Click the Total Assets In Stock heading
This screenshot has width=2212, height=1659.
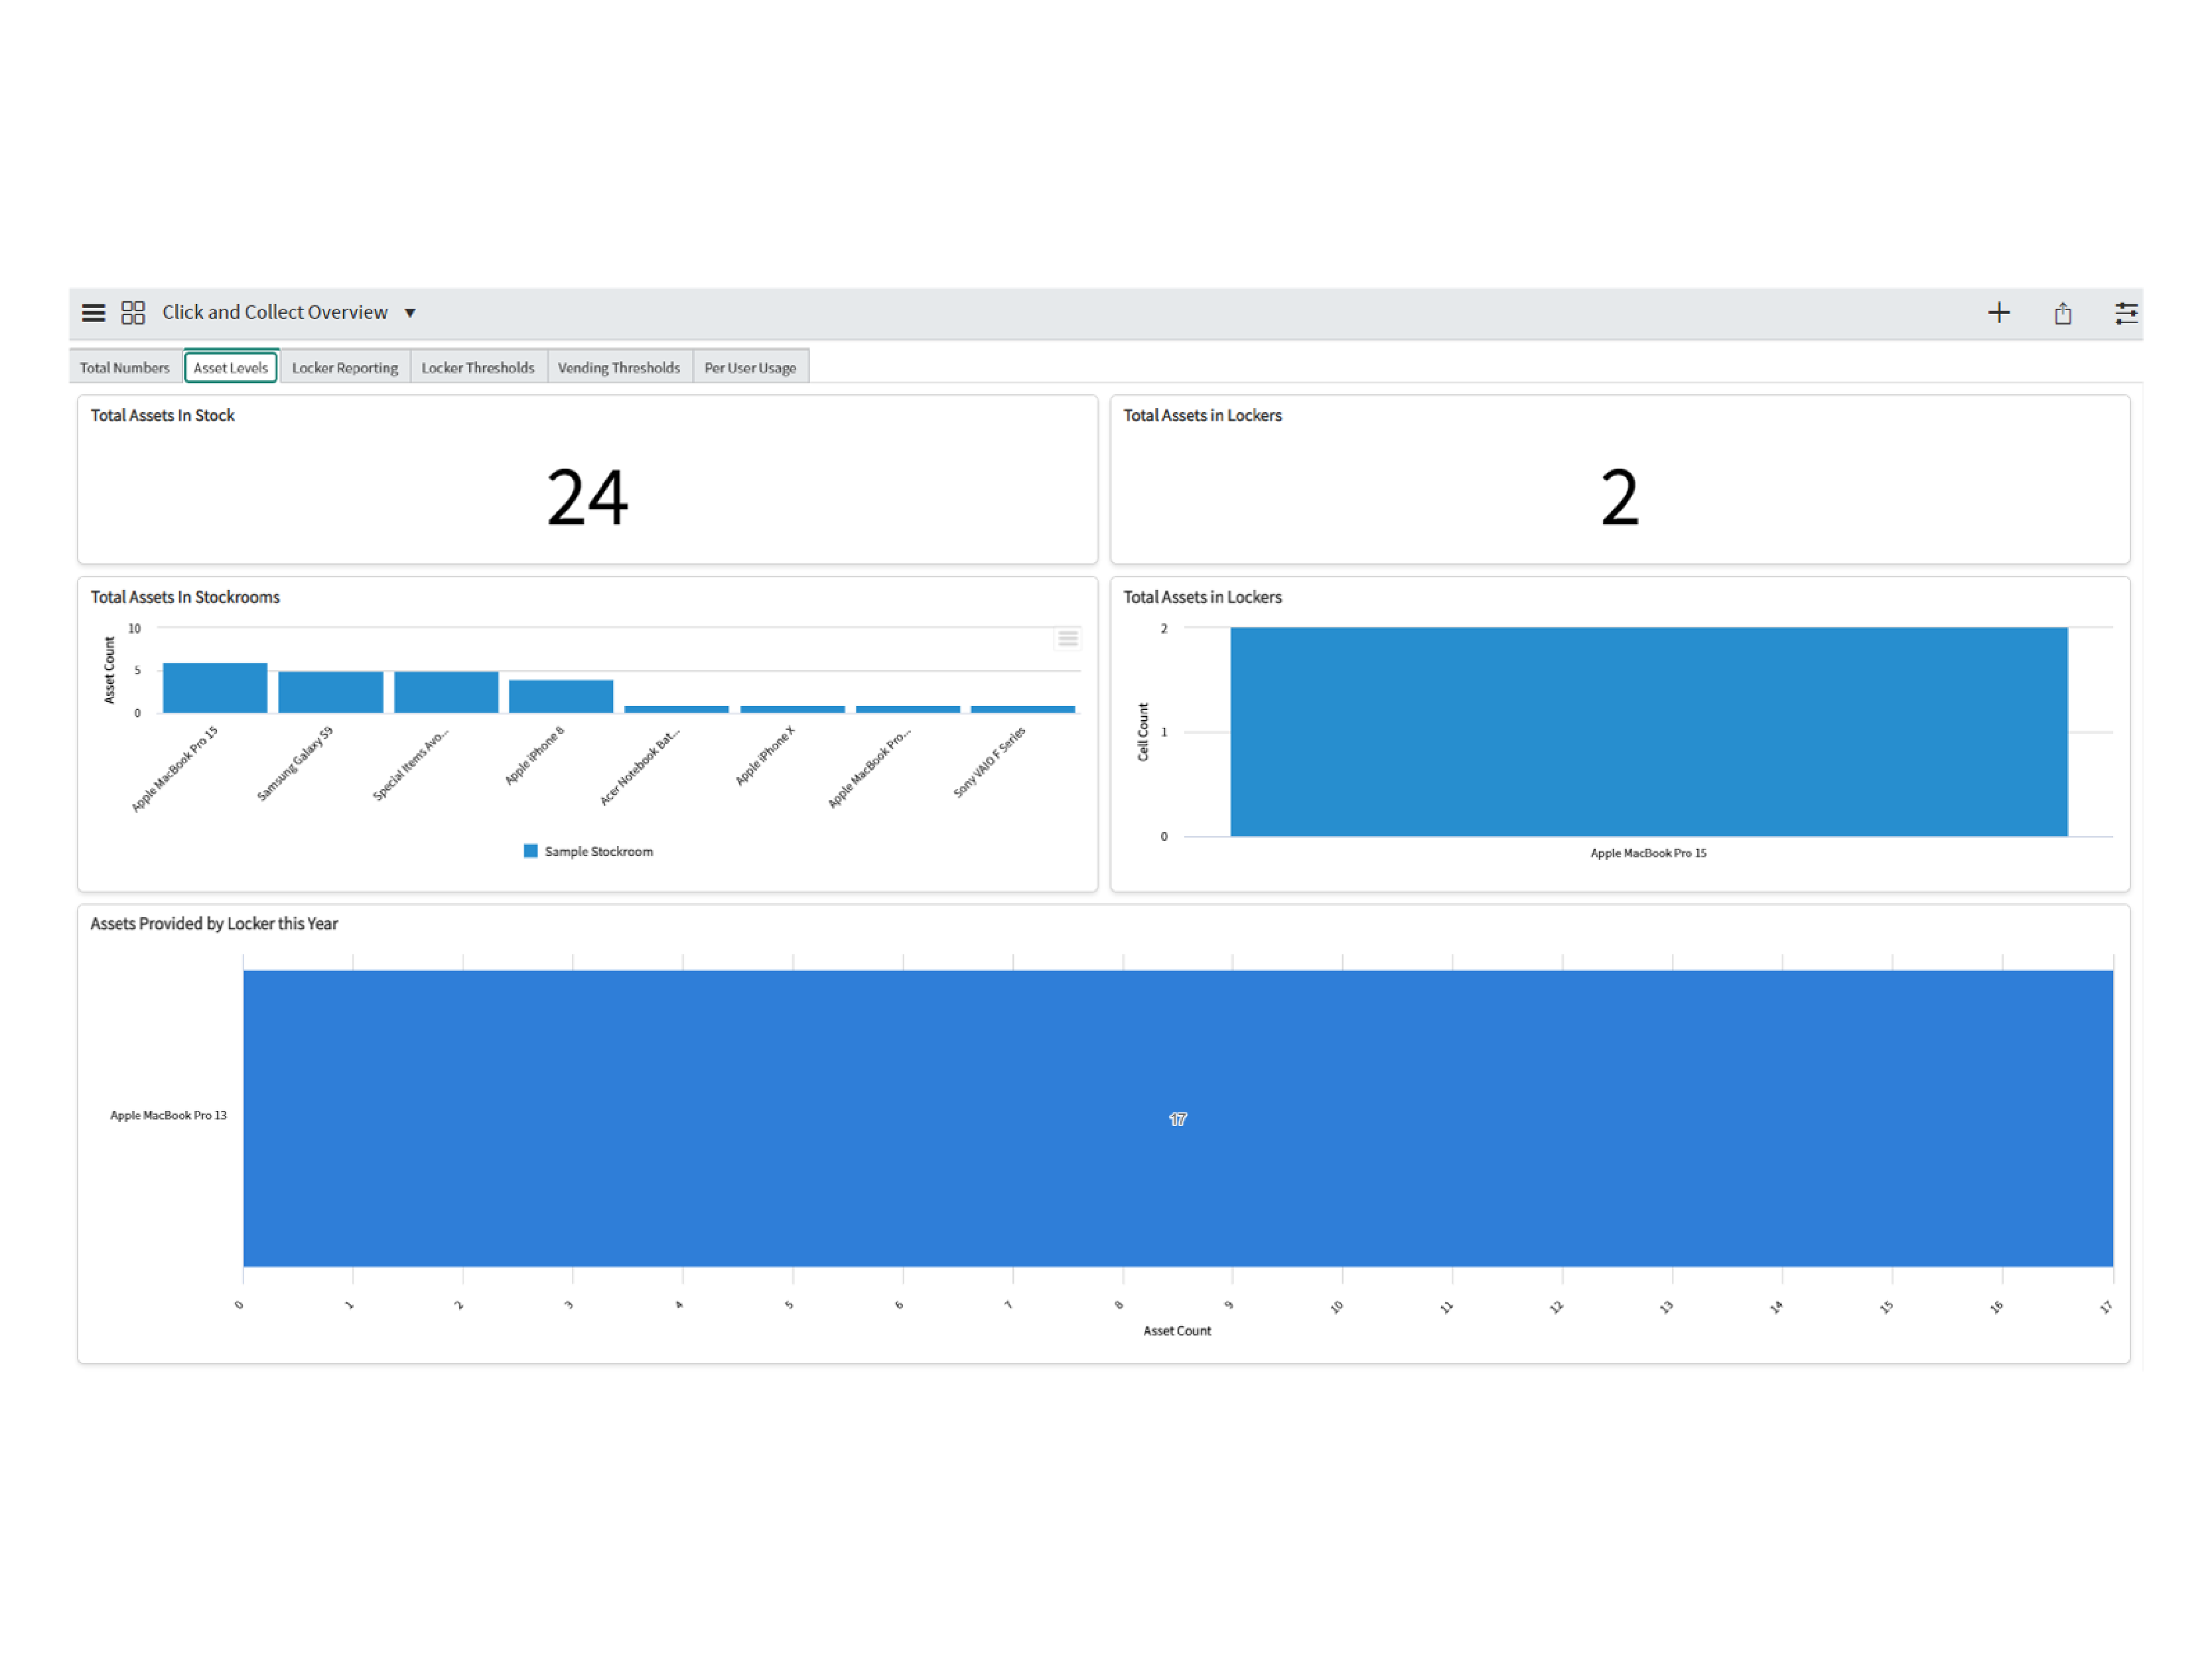click(x=162, y=415)
